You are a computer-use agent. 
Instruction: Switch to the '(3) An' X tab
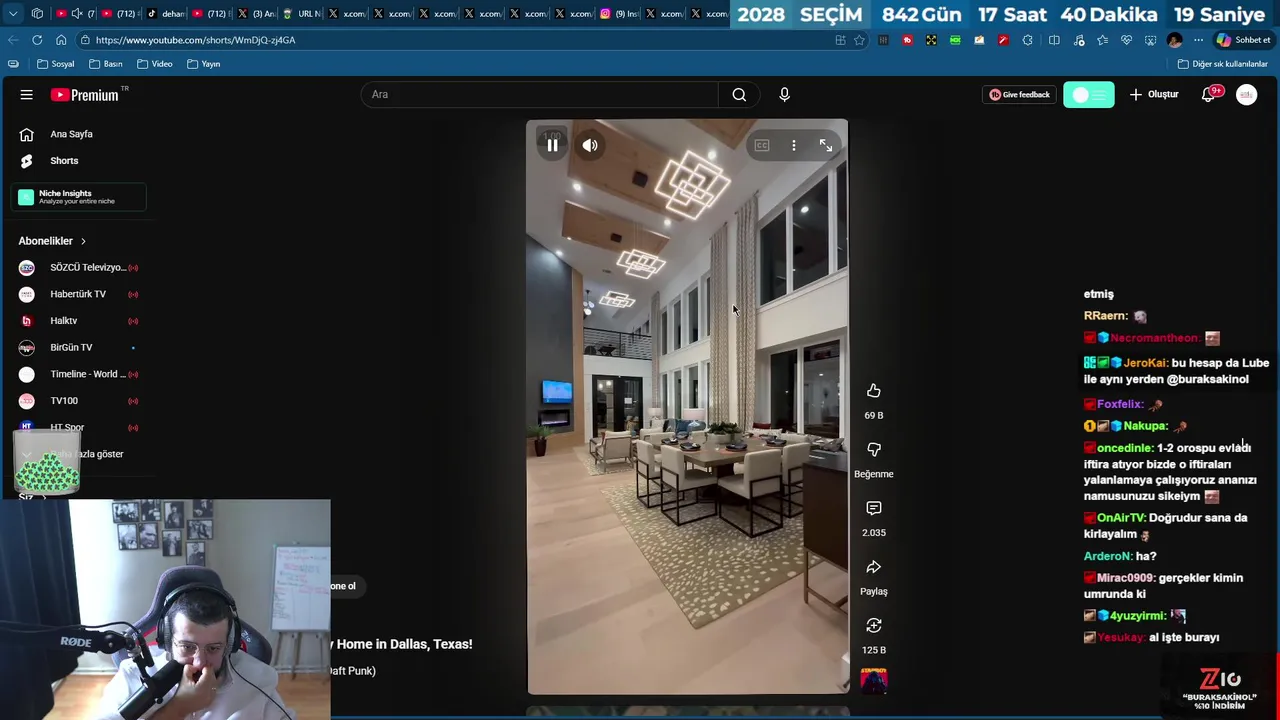click(256, 13)
